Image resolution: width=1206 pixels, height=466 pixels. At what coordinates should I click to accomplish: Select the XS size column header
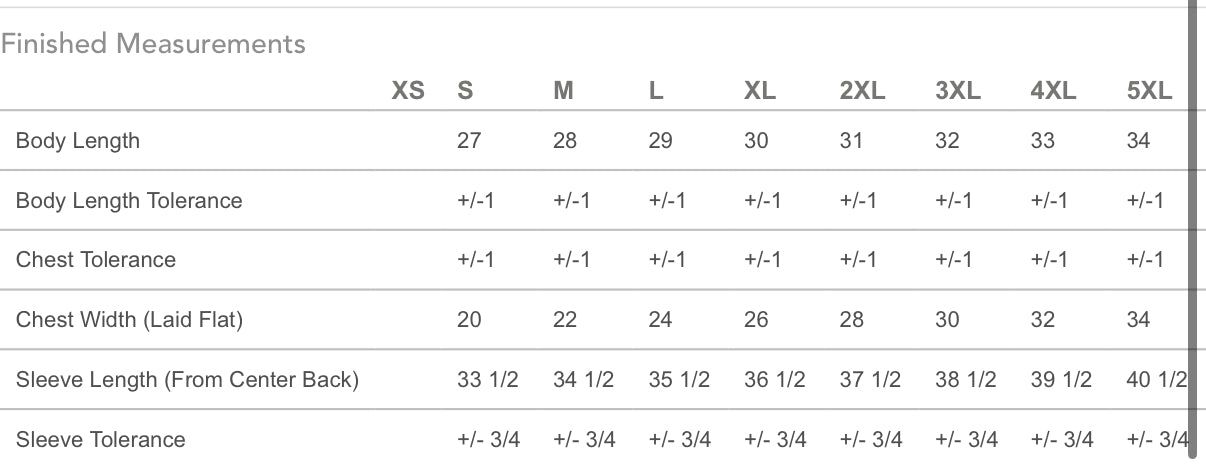(x=407, y=91)
